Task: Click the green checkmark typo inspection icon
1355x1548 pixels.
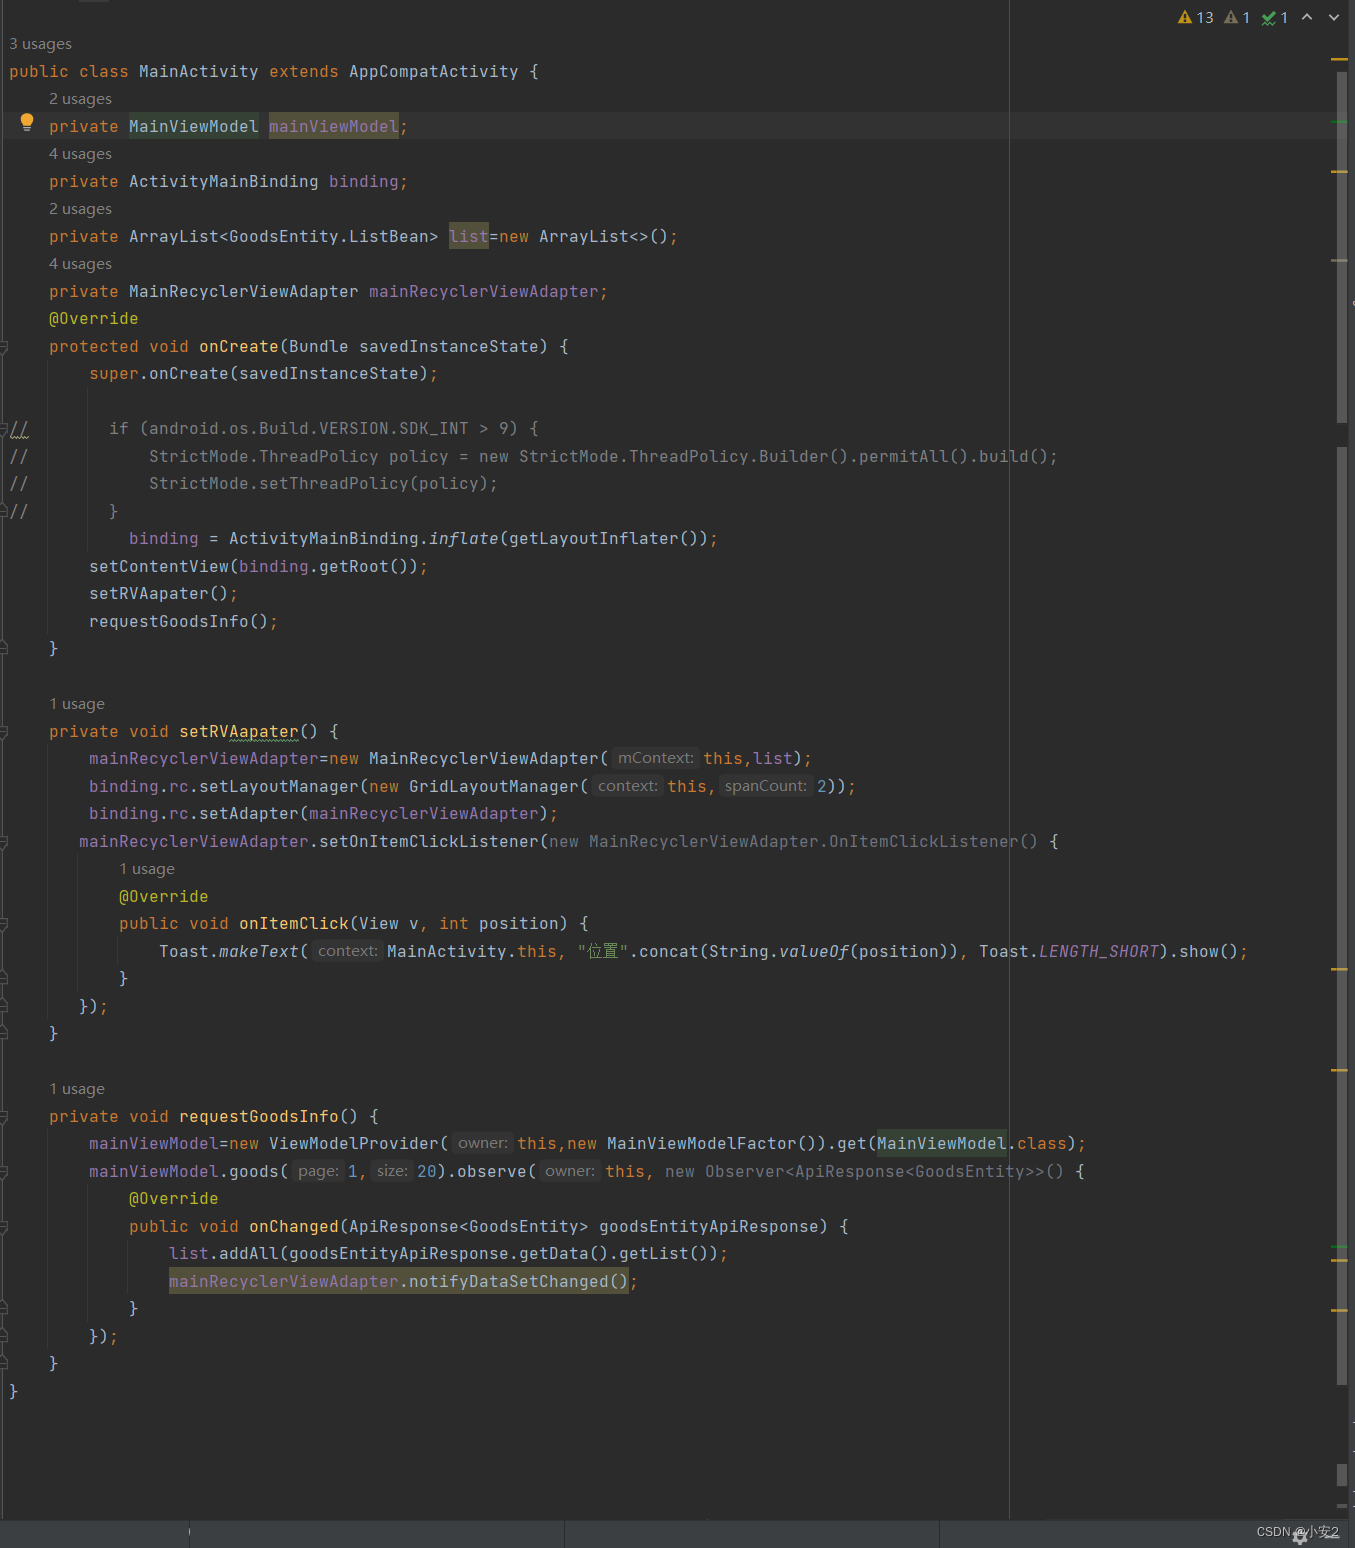Action: tap(1274, 17)
